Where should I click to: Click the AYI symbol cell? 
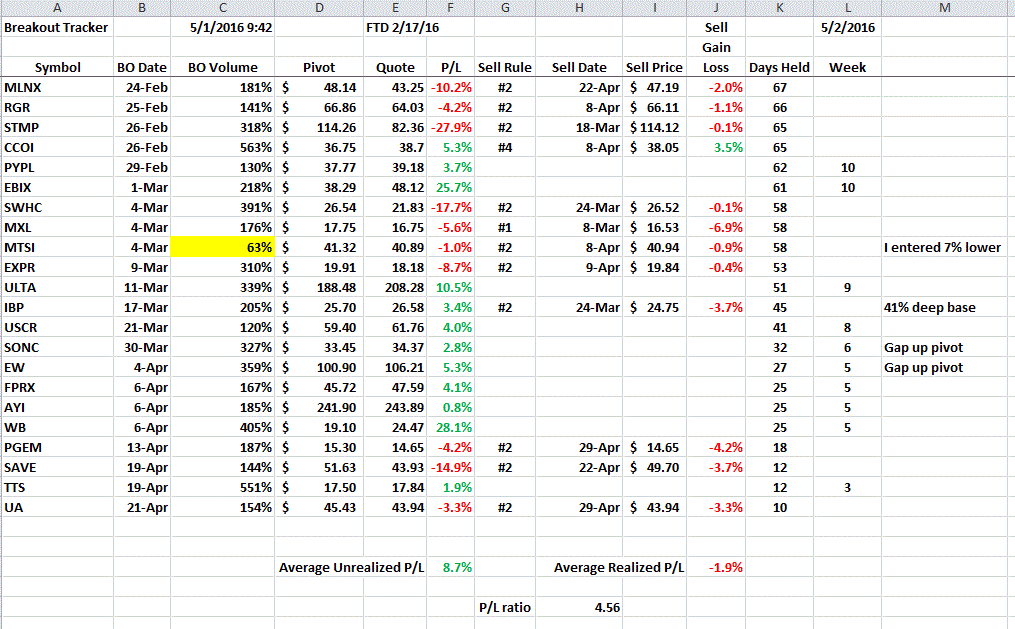57,408
